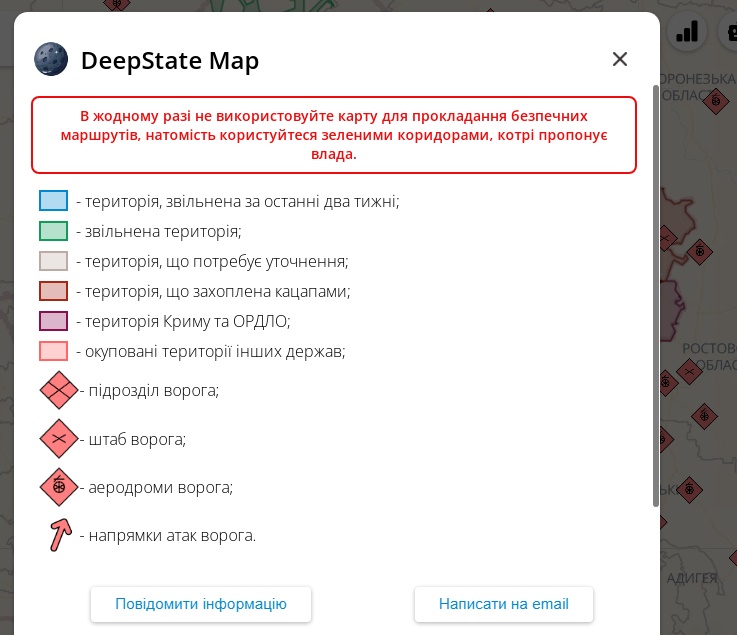Click the blue recently liberated territory swatch
The image size is (737, 635).
click(53, 201)
